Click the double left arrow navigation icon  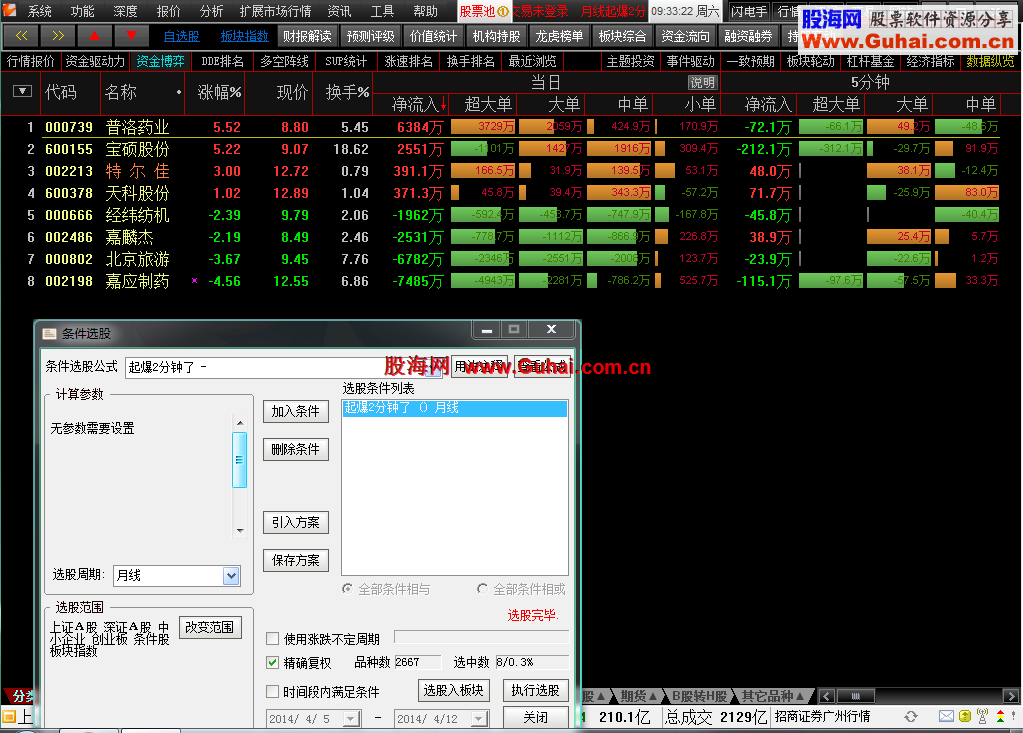tap(21, 36)
